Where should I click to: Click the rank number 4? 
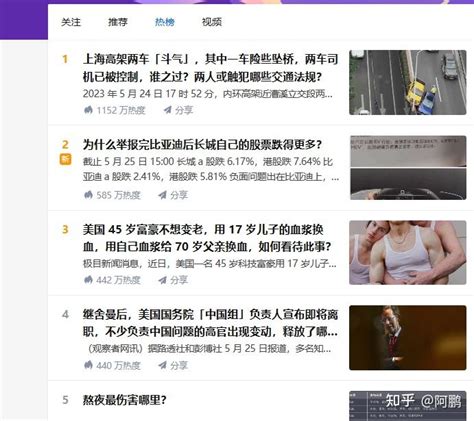click(65, 314)
